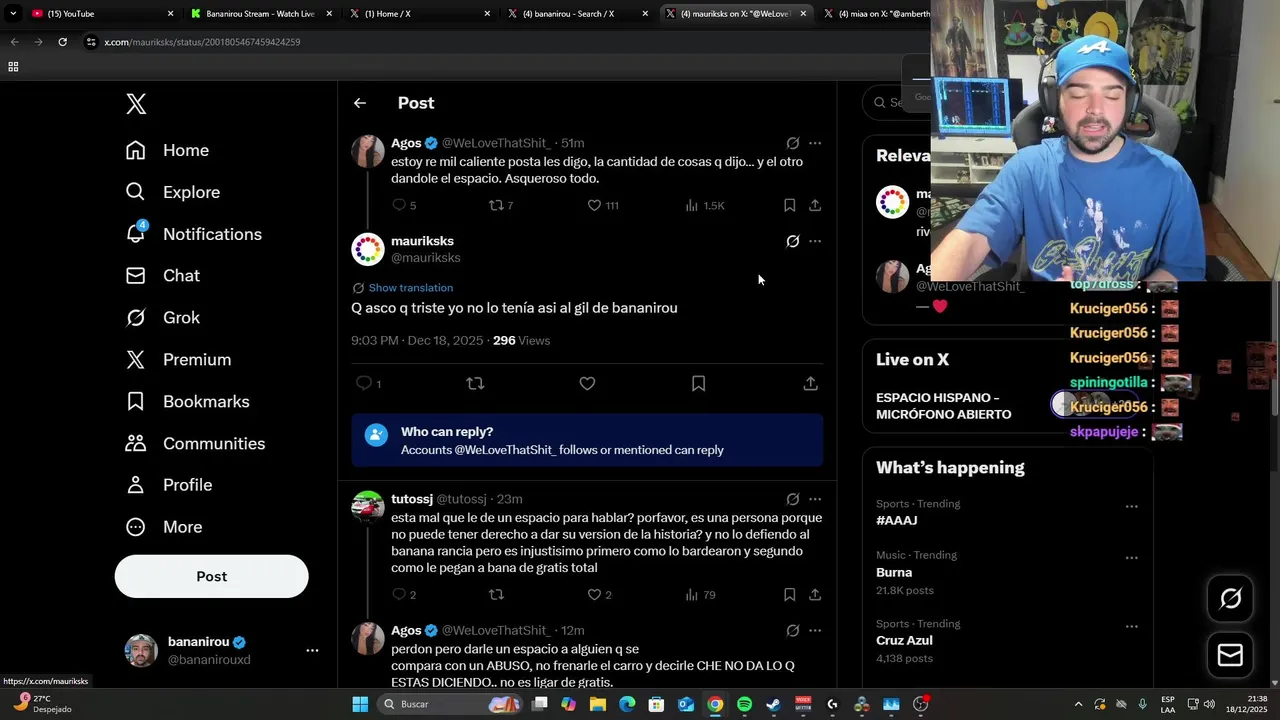Viewport: 1280px width, 720px height.
Task: Open Explore in the X sidebar
Action: pyautogui.click(x=172, y=192)
